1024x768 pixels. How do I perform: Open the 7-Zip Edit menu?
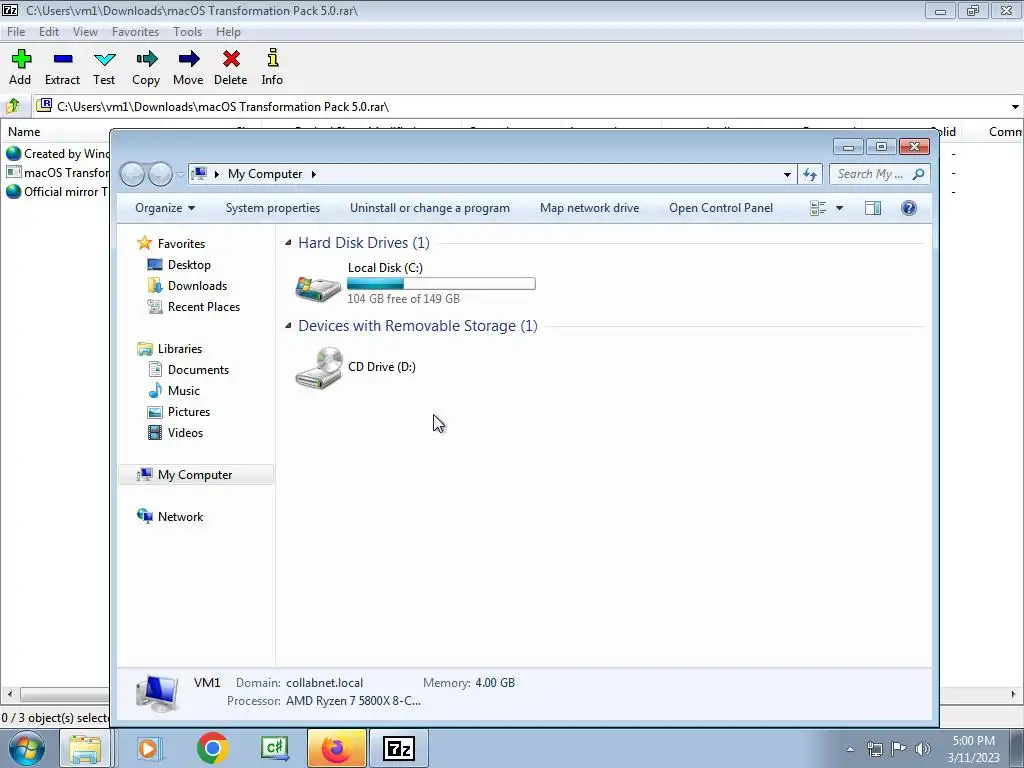(x=49, y=31)
